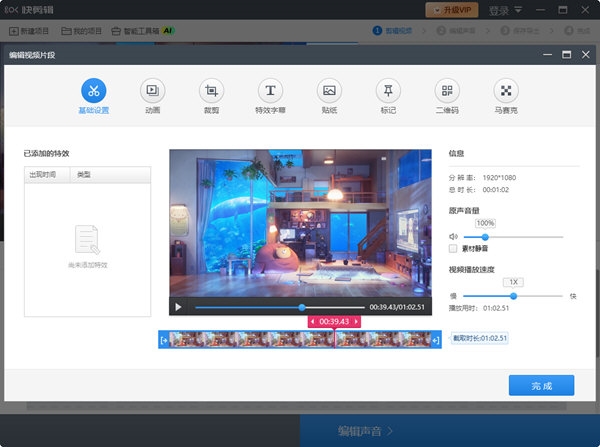Open the 二维码 QR code tool
Image resolution: width=600 pixels, height=447 pixels.
click(446, 90)
